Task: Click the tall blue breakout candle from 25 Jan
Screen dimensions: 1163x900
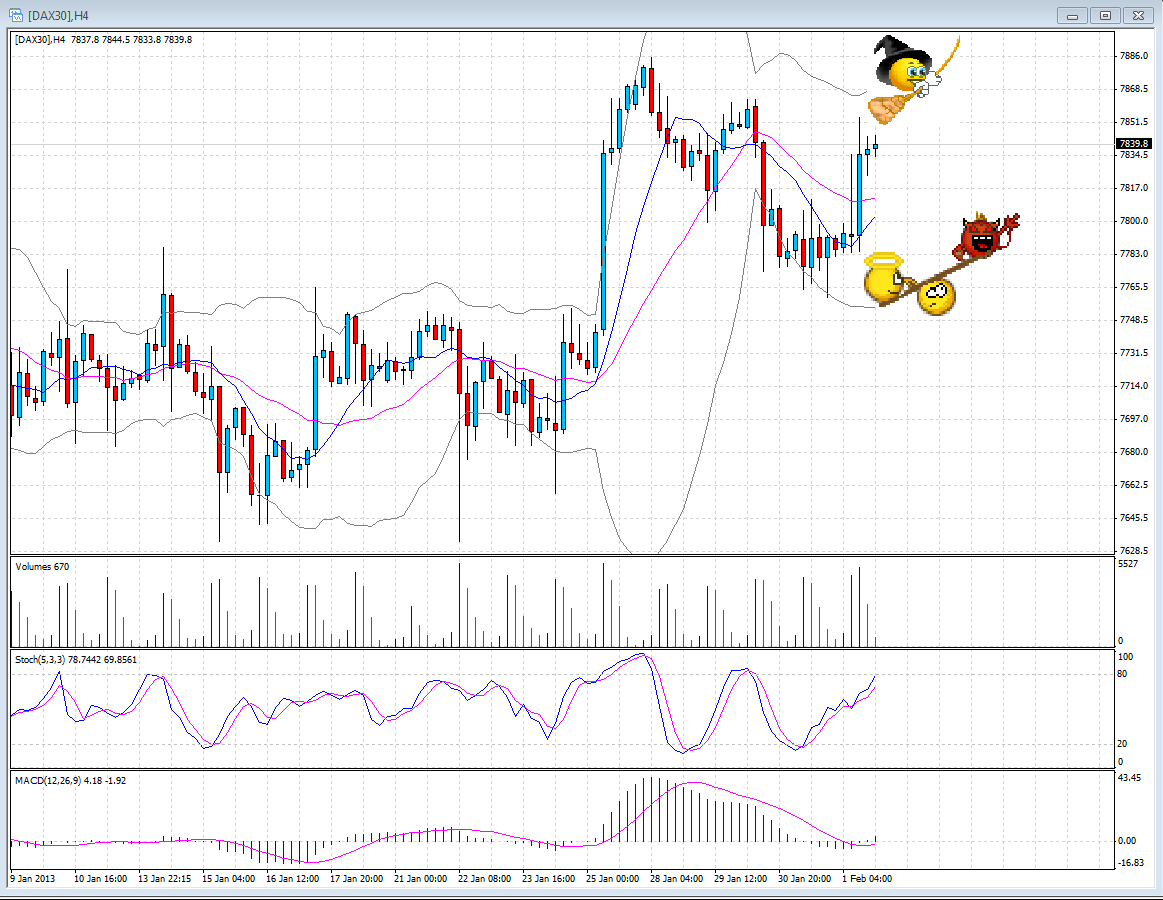Action: (x=604, y=230)
